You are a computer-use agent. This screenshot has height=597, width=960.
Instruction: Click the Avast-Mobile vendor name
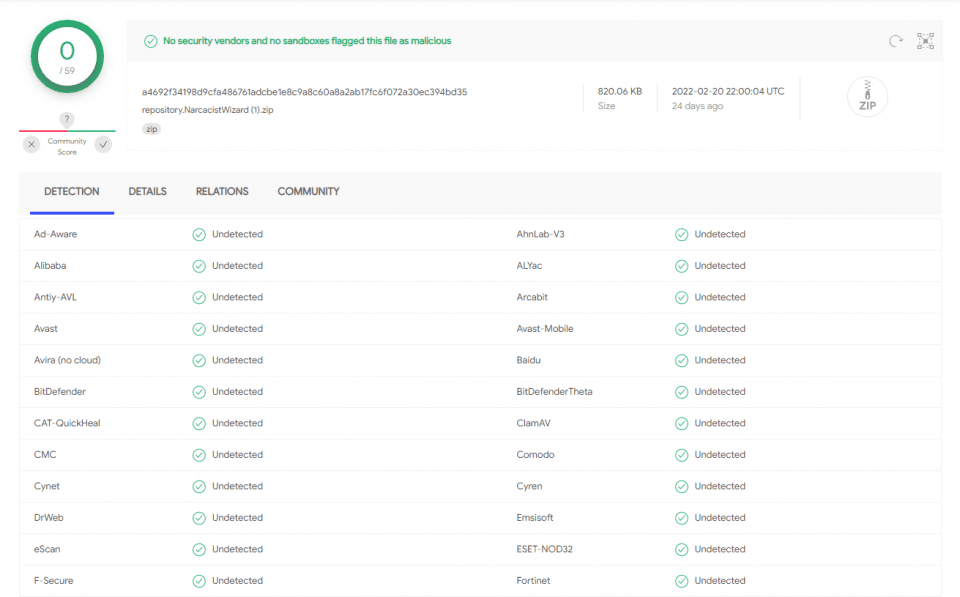(x=545, y=329)
